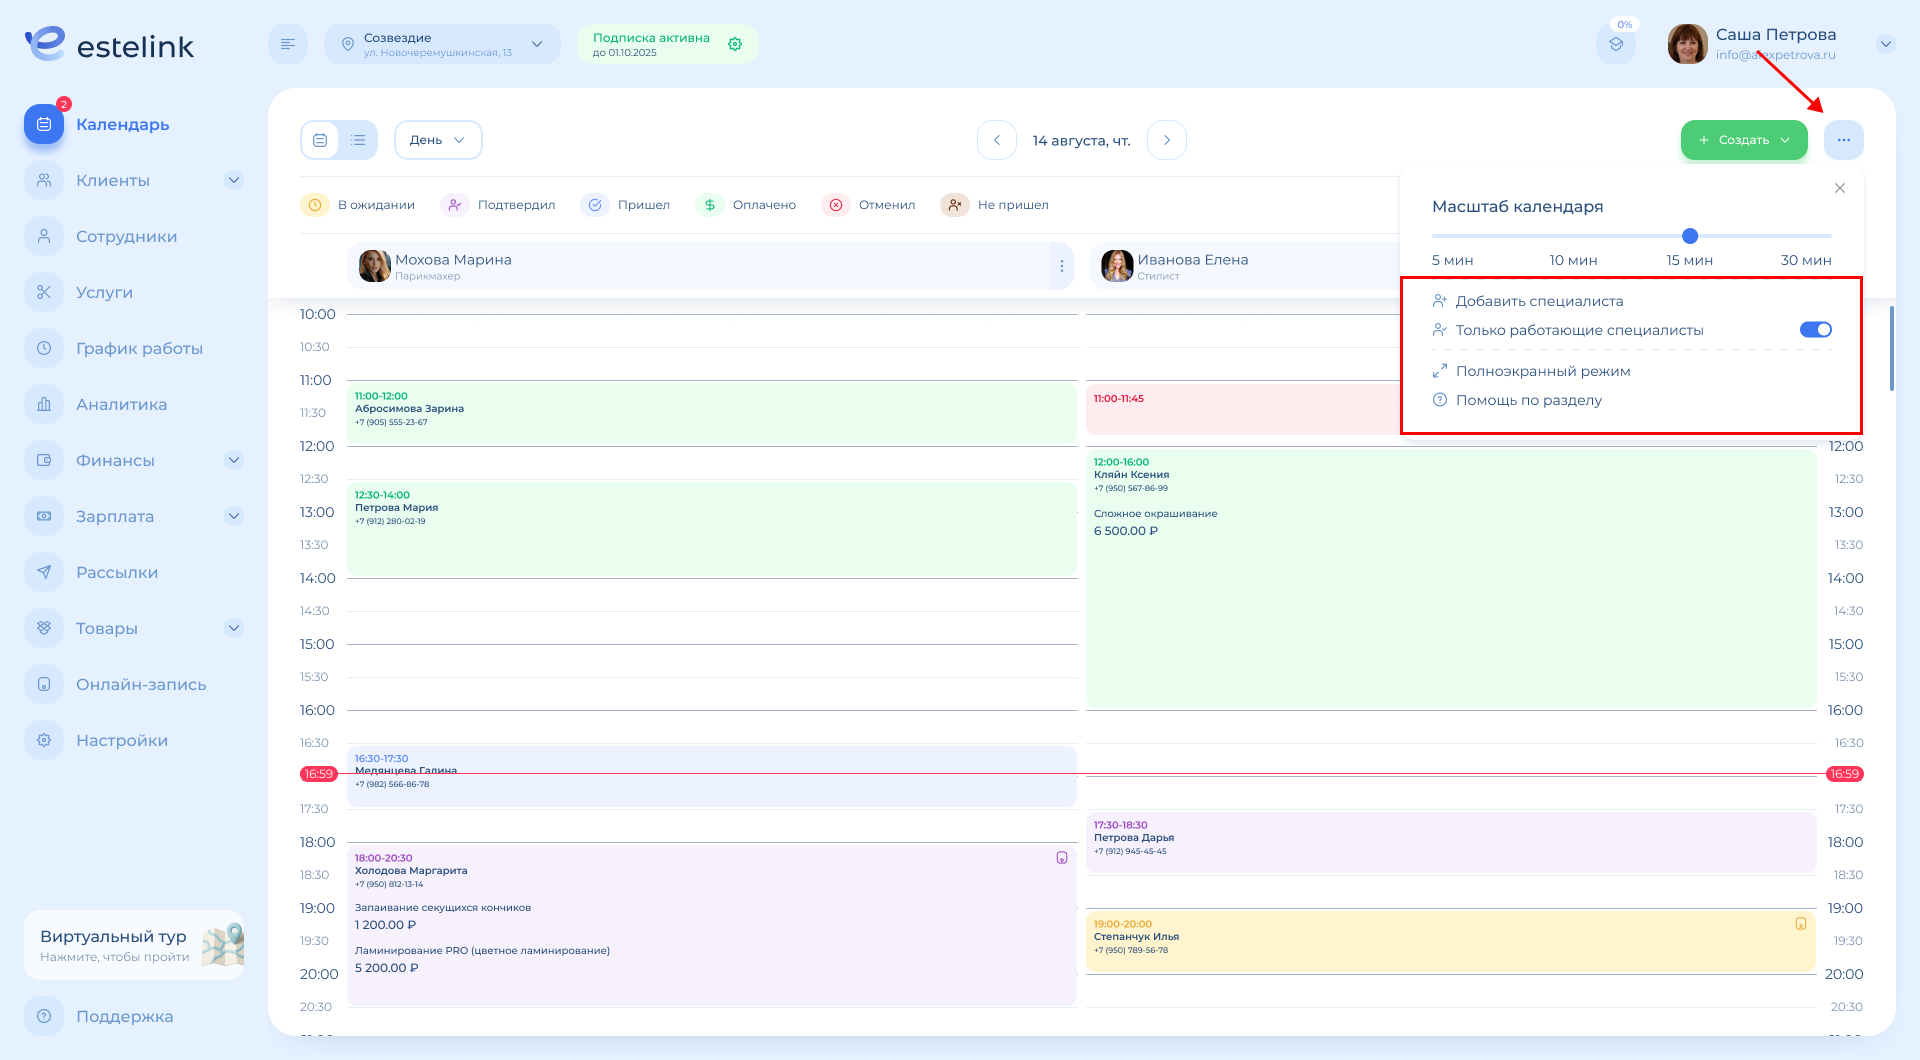The width and height of the screenshot is (1920, 1060).
Task: Click the three-dots more options button
Action: [1843, 140]
